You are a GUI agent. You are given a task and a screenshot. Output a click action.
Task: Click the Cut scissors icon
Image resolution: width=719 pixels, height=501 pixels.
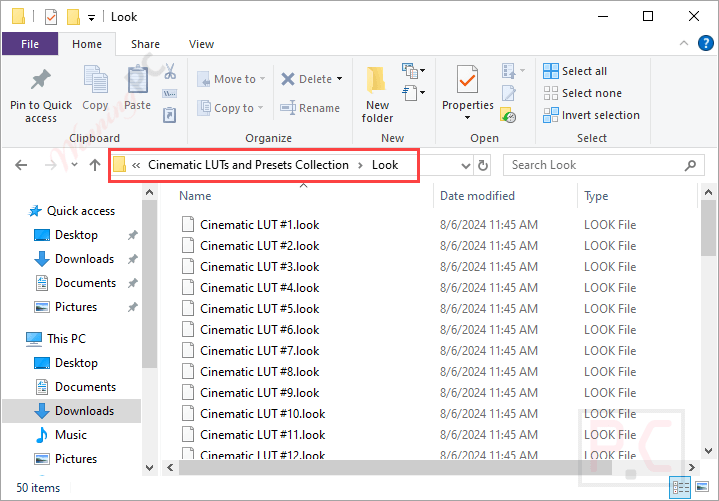pyautogui.click(x=170, y=72)
